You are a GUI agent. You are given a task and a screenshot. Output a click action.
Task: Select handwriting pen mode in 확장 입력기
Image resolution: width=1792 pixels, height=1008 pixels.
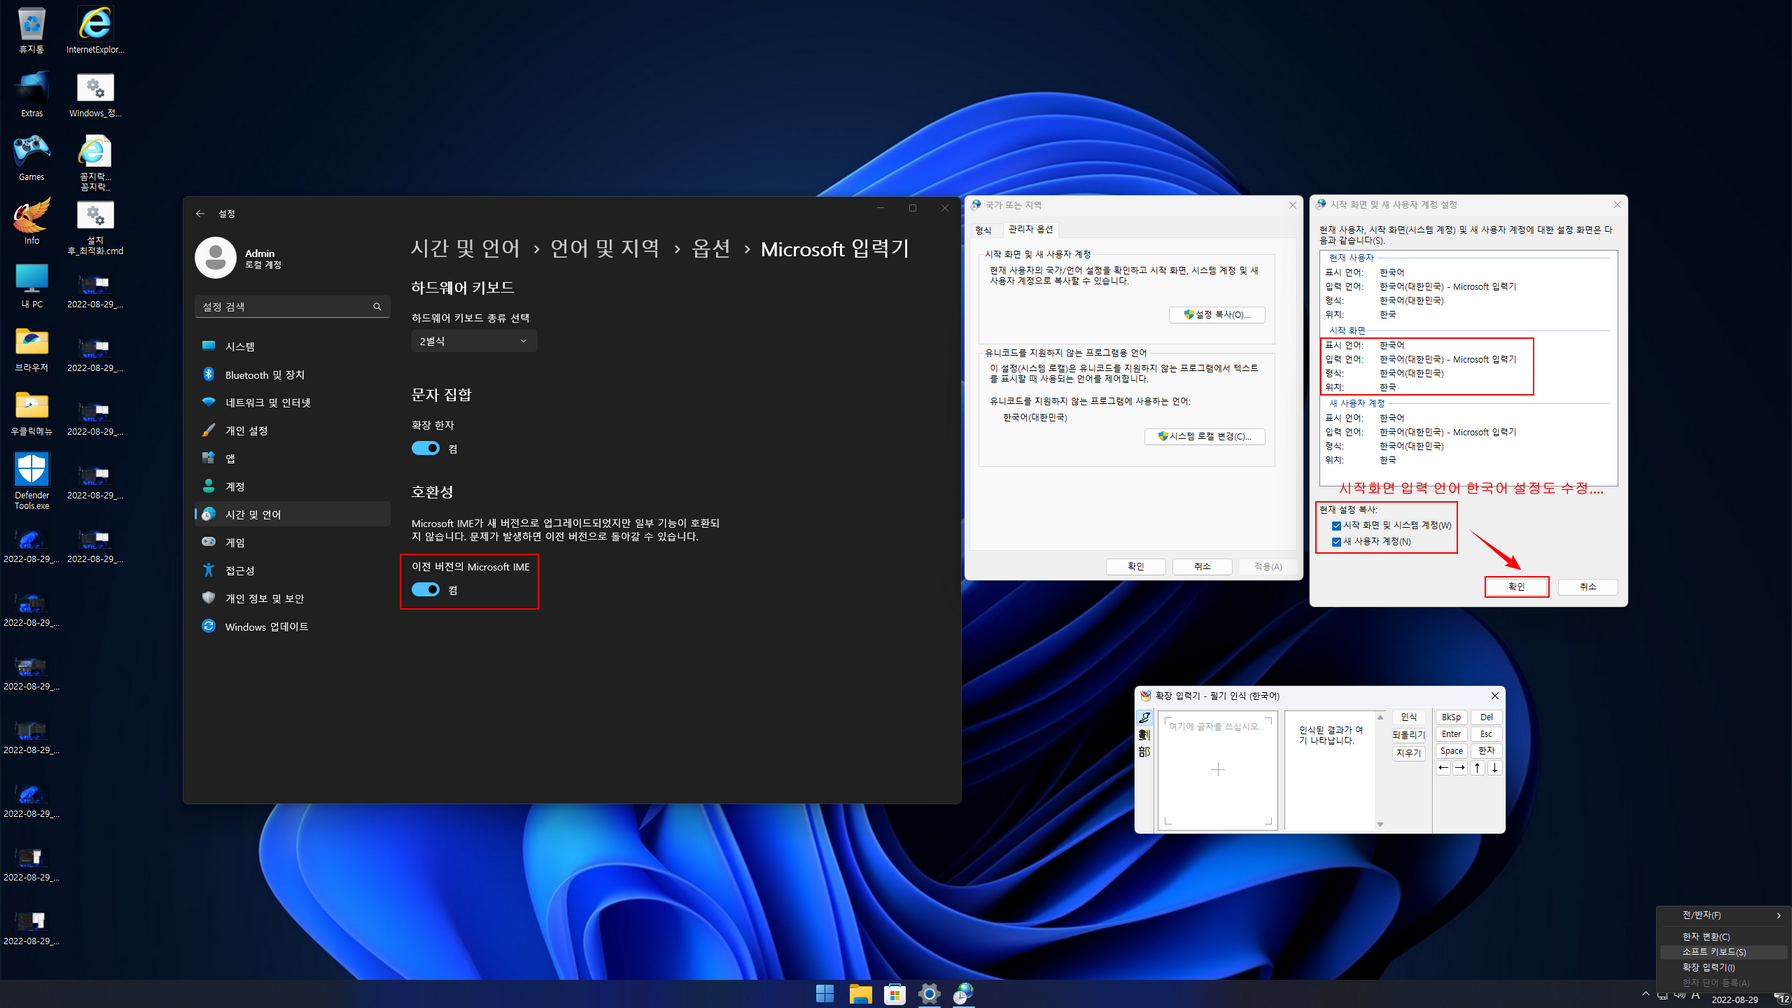coord(1145,718)
